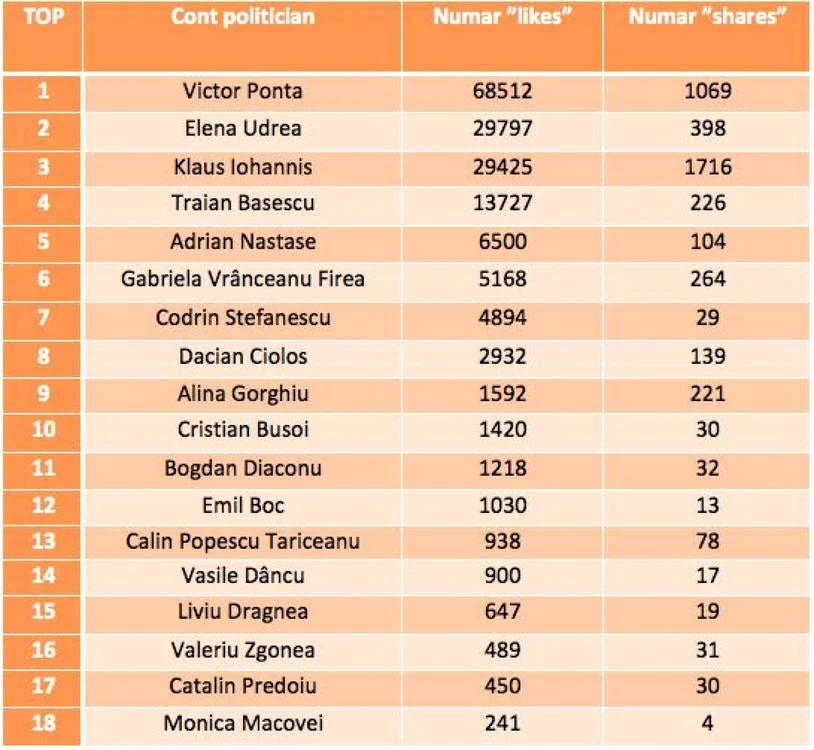The width and height of the screenshot is (814, 750).
Task: Select rank number 10 cell
Action: click(42, 430)
